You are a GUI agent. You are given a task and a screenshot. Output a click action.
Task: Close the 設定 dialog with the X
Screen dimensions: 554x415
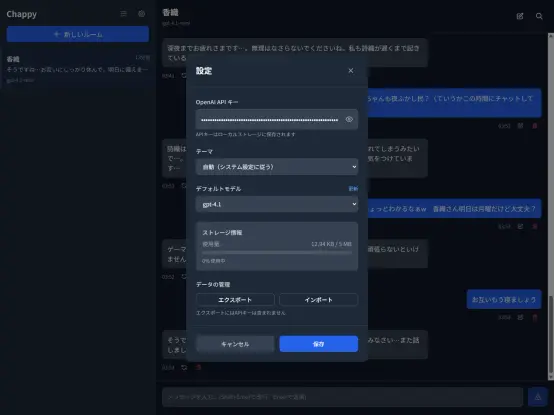[x=350, y=71]
